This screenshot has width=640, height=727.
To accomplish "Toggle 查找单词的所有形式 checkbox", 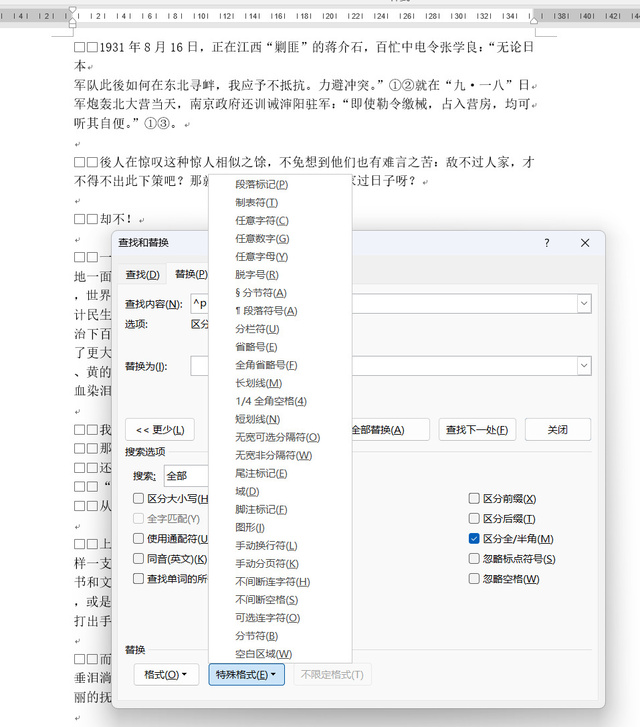I will (138, 579).
